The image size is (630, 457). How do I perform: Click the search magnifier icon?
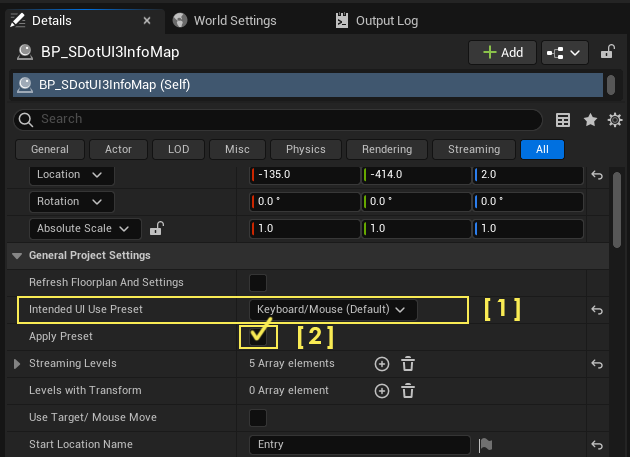coord(26,120)
